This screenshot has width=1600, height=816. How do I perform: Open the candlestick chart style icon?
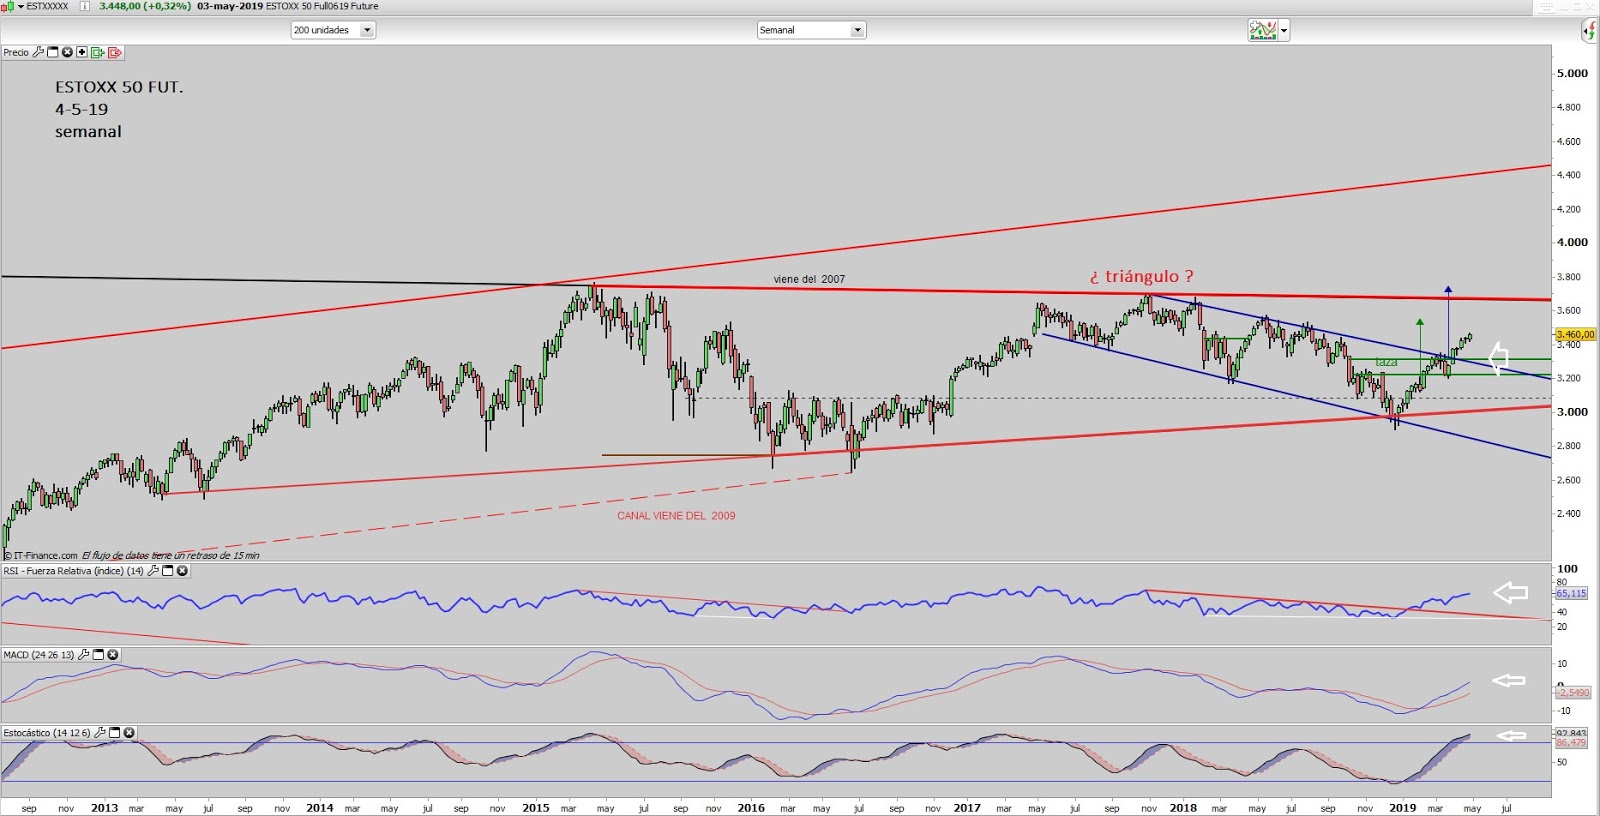(x=7, y=6)
